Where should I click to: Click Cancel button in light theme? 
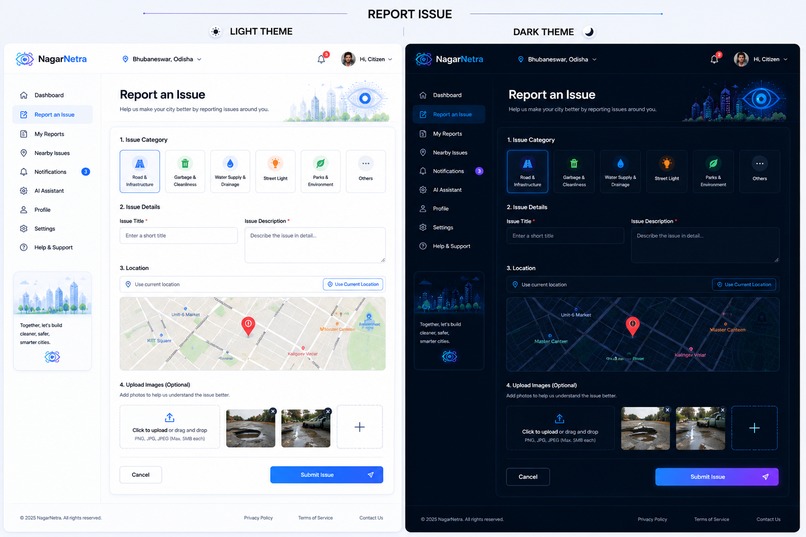tap(140, 475)
